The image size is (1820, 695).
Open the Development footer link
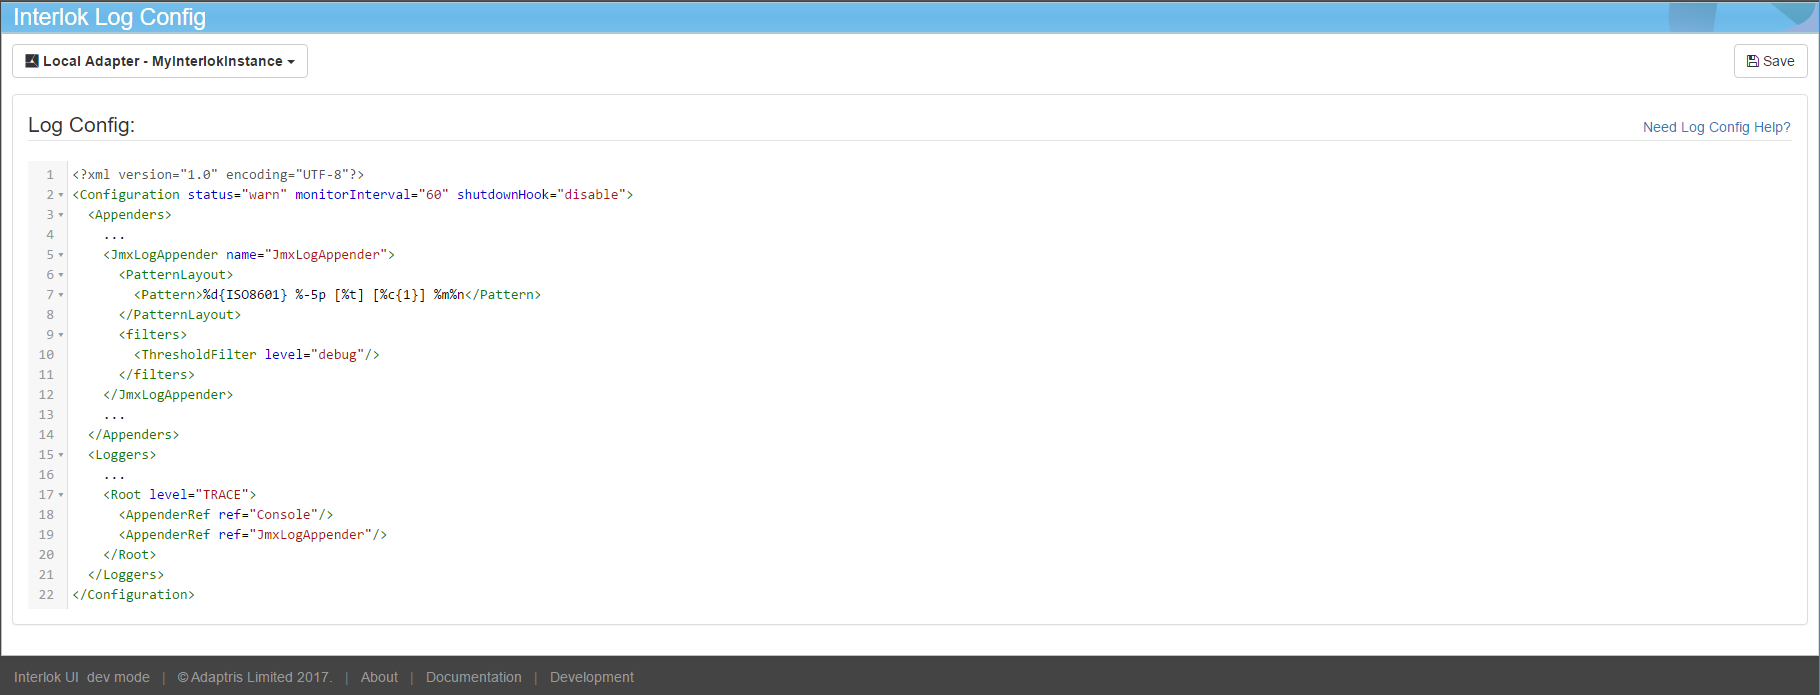coord(592,677)
